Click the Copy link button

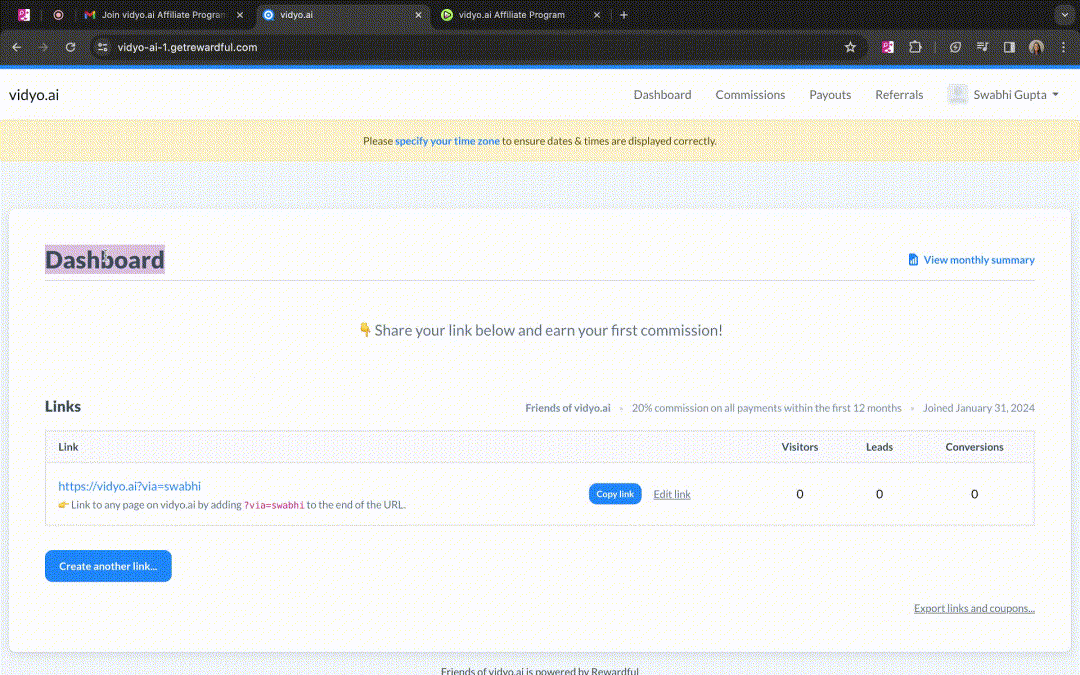(x=615, y=494)
